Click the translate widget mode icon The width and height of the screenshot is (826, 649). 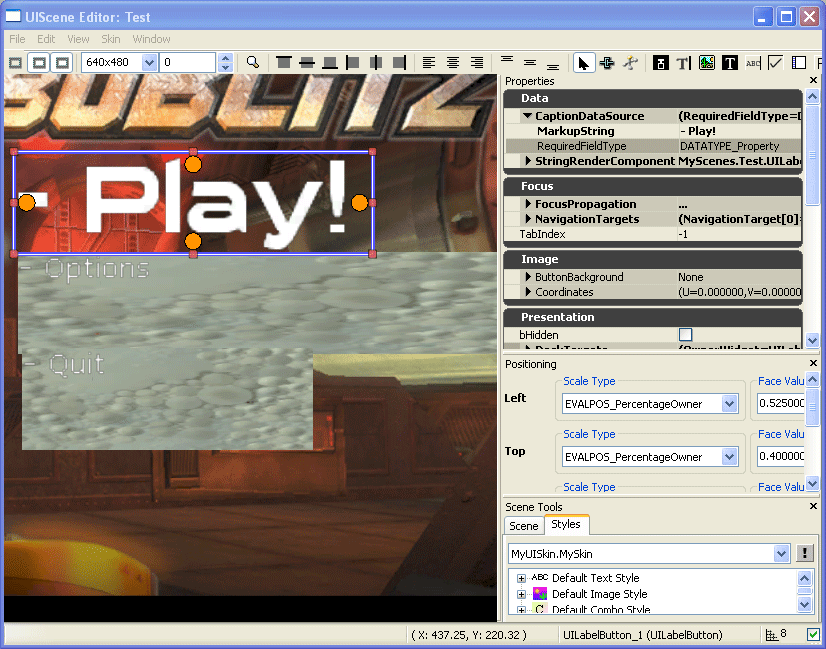point(608,62)
